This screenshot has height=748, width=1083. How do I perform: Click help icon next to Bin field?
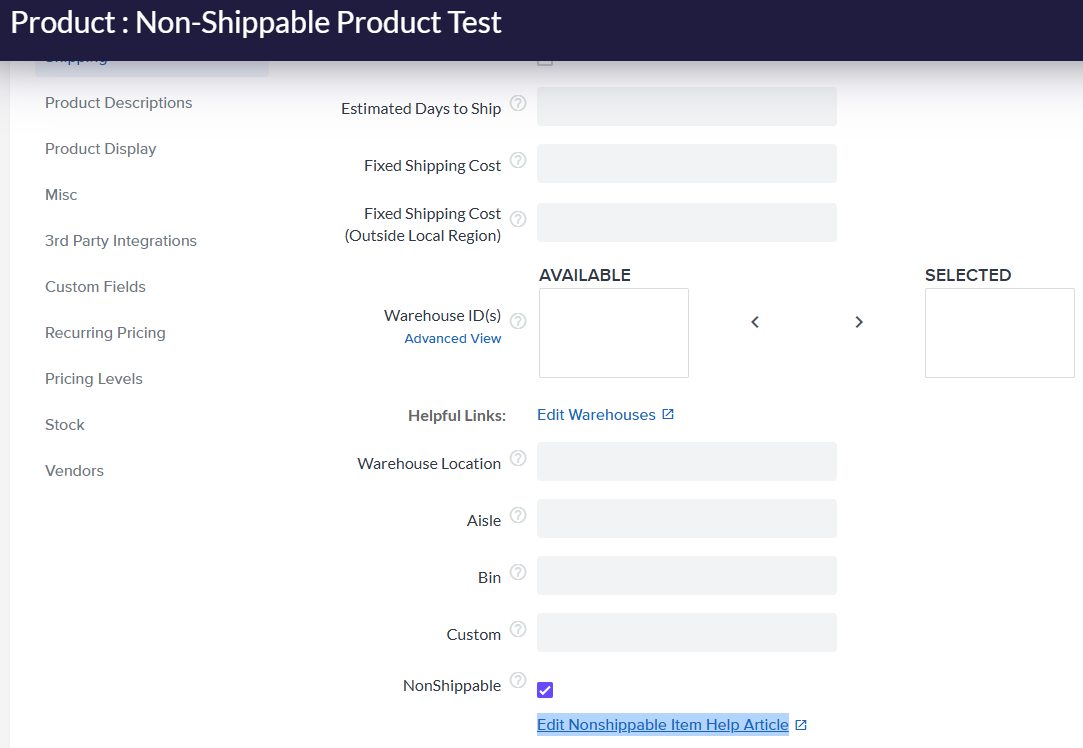click(x=518, y=572)
